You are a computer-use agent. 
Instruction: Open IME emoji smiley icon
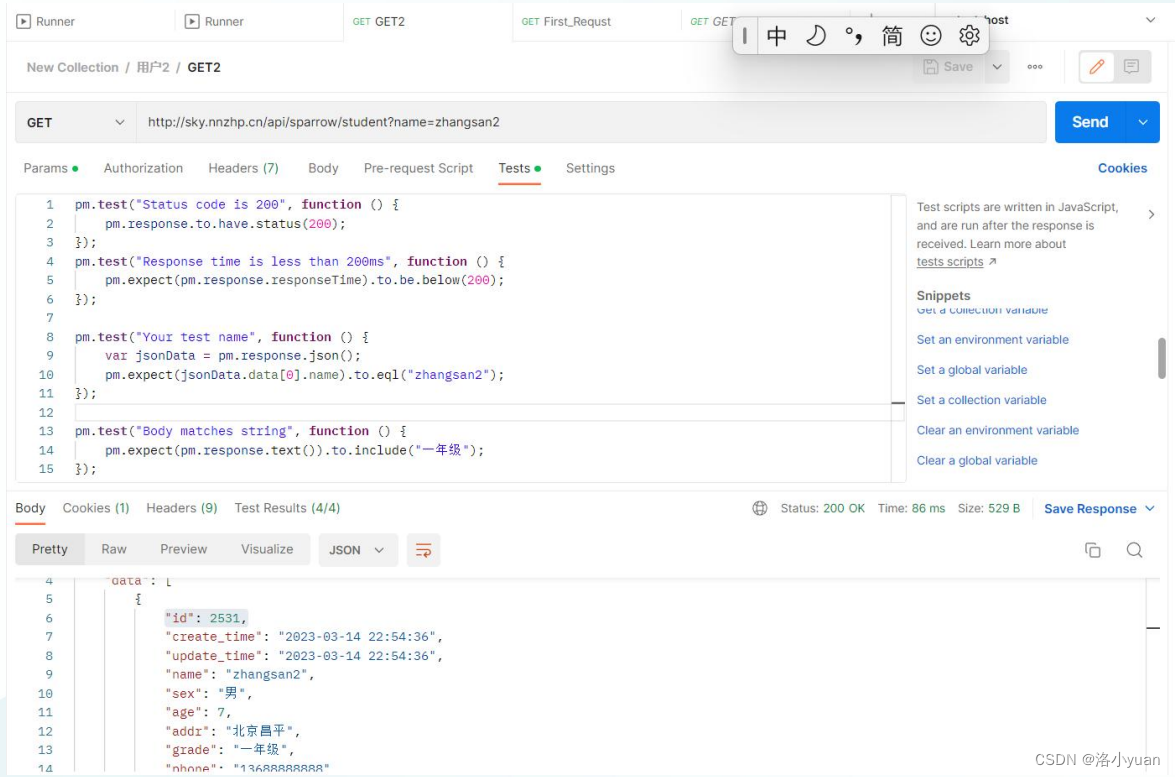click(931, 35)
